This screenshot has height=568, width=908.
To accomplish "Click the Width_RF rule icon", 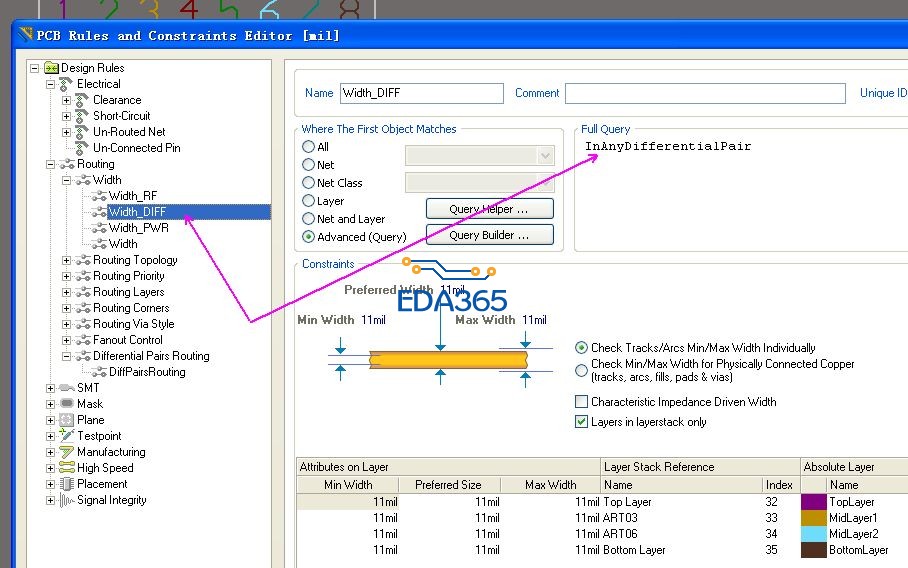I will [x=99, y=196].
